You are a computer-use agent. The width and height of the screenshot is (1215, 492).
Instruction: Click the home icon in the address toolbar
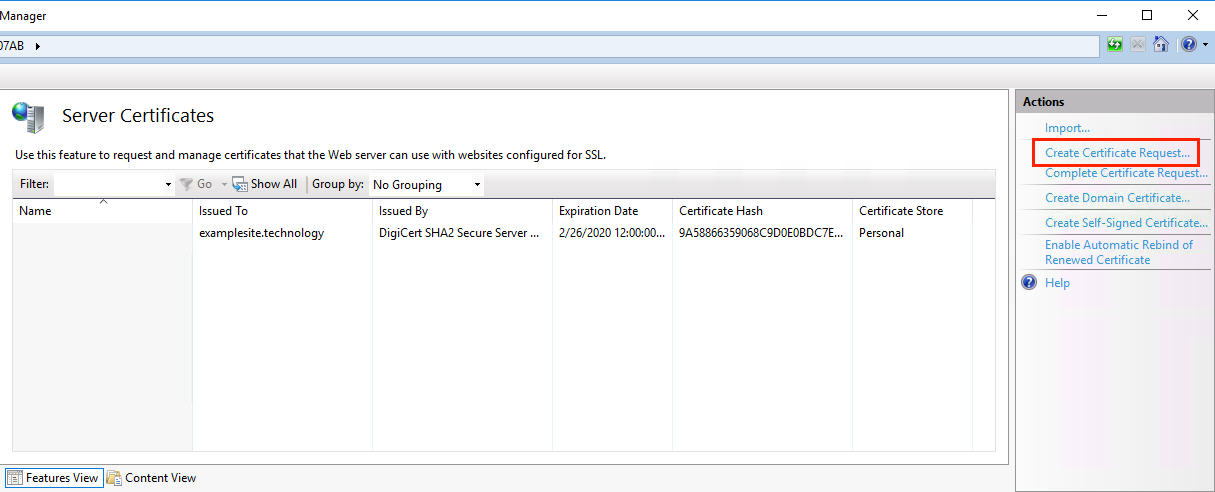[x=1161, y=45]
